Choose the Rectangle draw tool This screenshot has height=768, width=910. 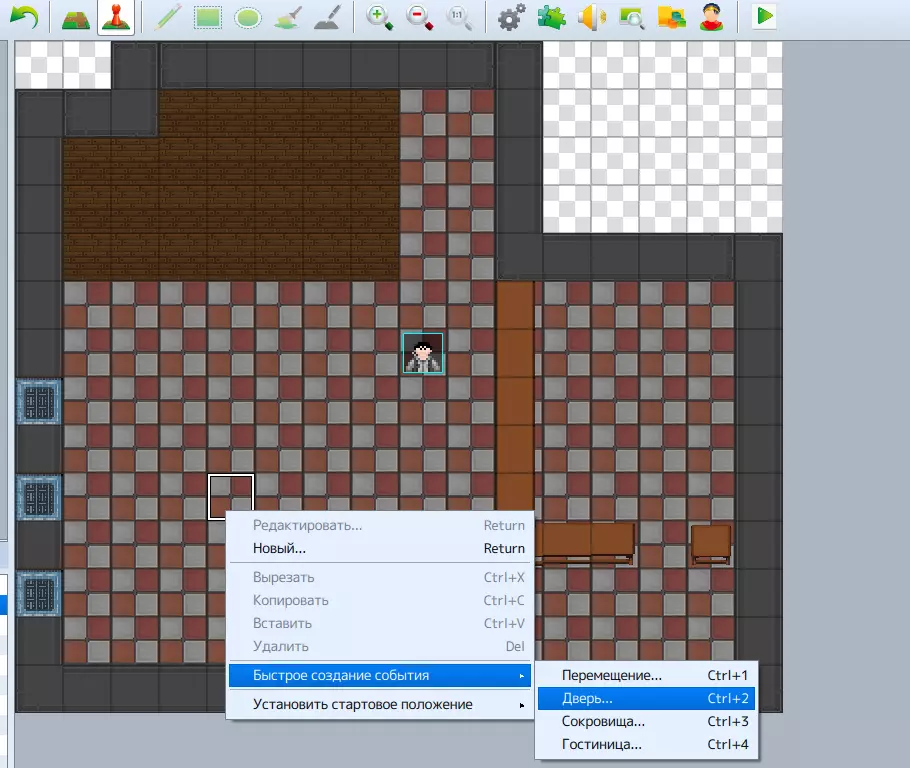(x=208, y=17)
